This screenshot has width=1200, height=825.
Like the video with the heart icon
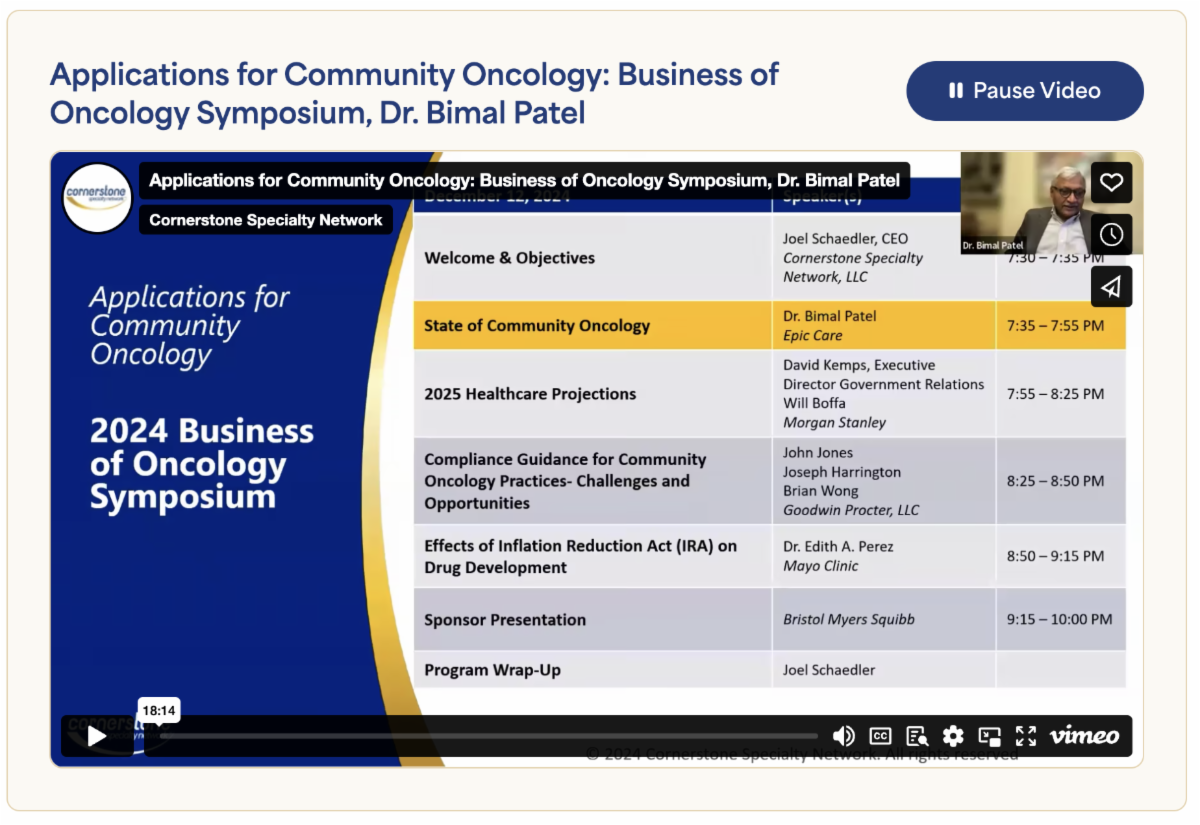point(1111,183)
